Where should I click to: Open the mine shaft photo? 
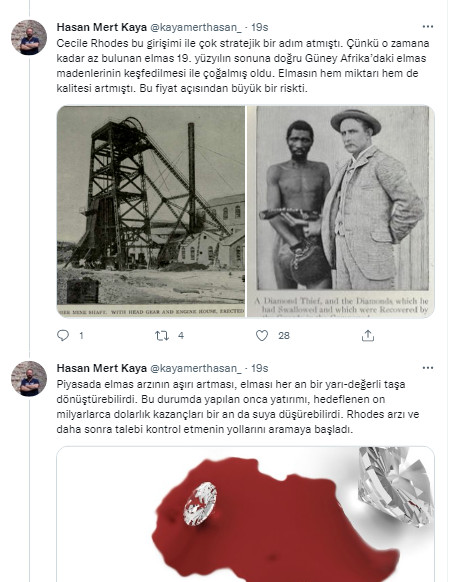[151, 212]
